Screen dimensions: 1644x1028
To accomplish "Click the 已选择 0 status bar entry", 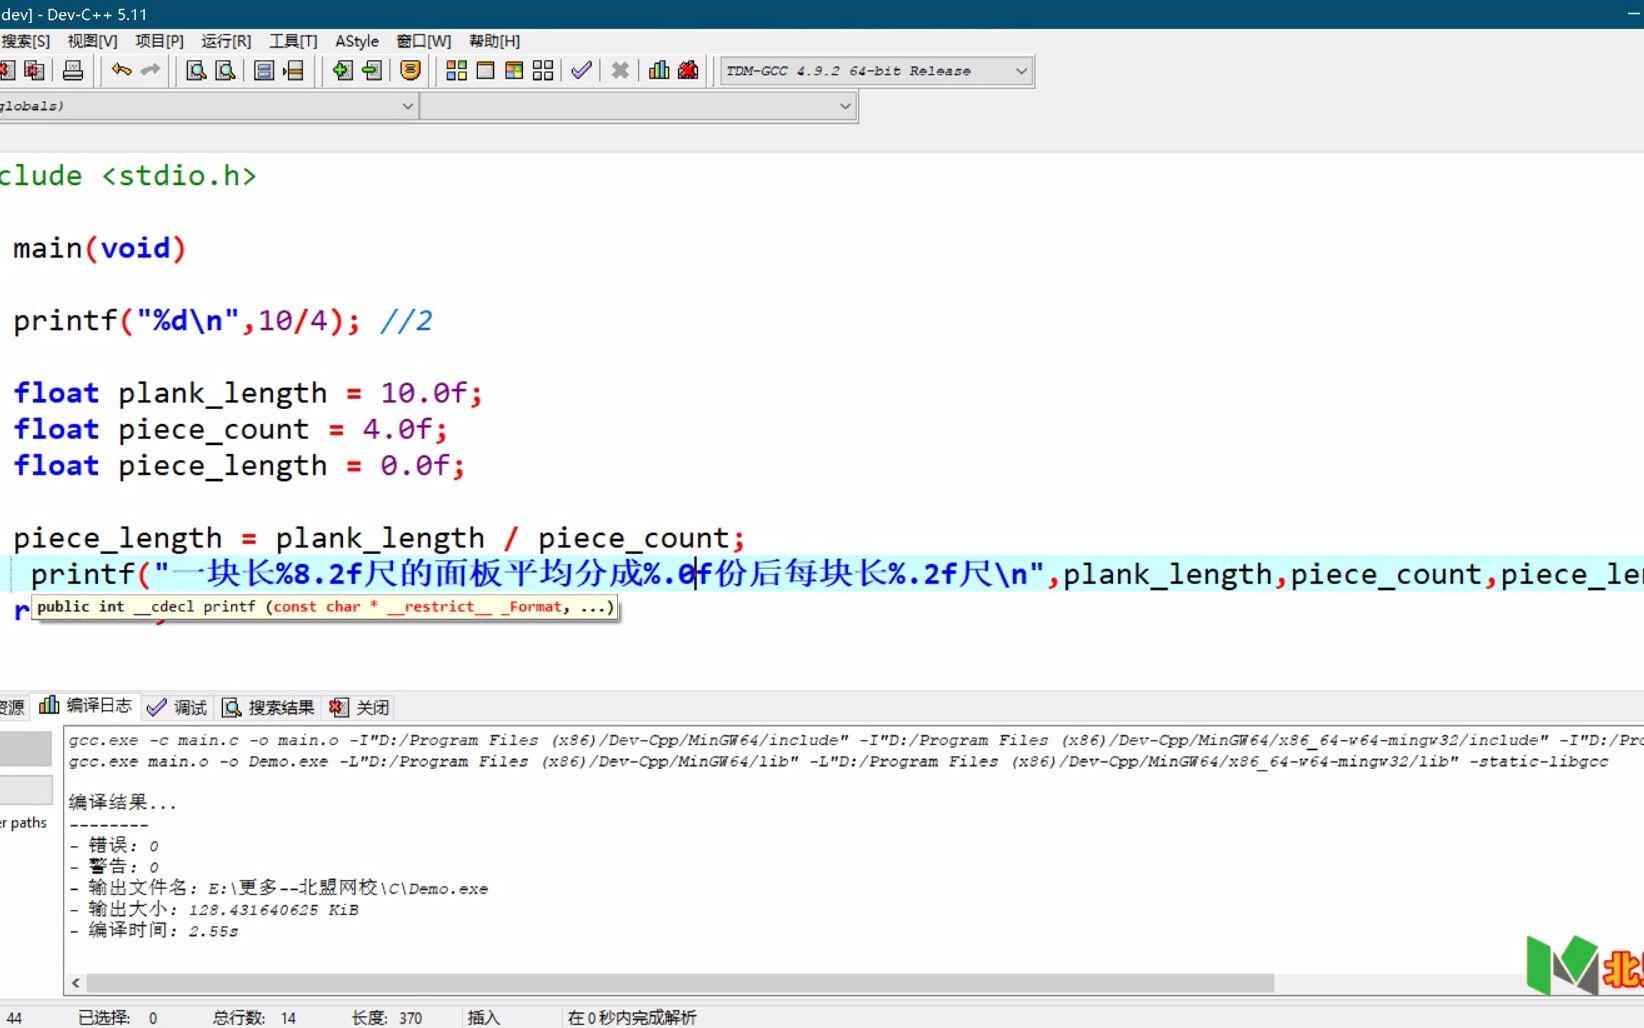I will click(x=117, y=1018).
